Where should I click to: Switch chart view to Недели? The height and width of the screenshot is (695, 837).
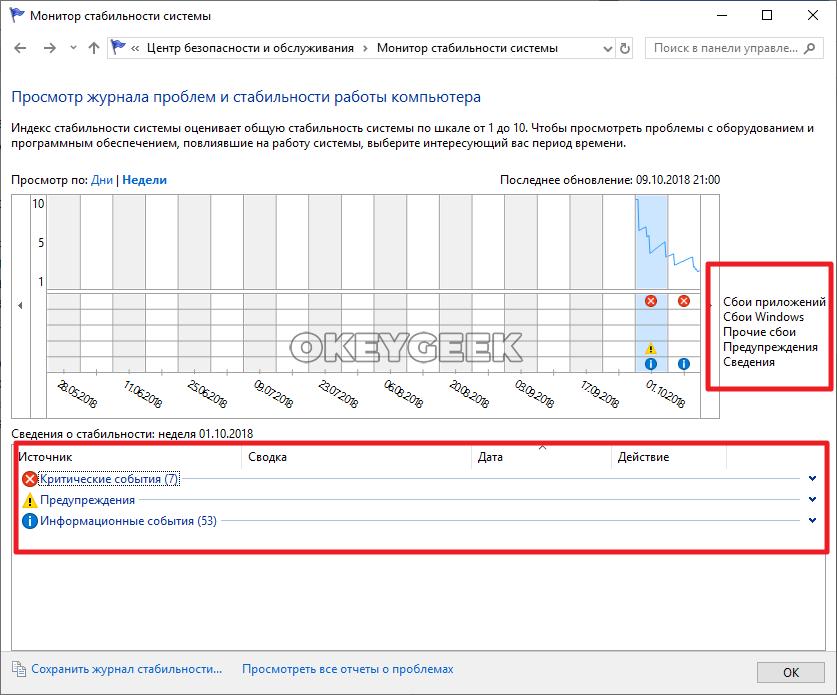point(145,180)
